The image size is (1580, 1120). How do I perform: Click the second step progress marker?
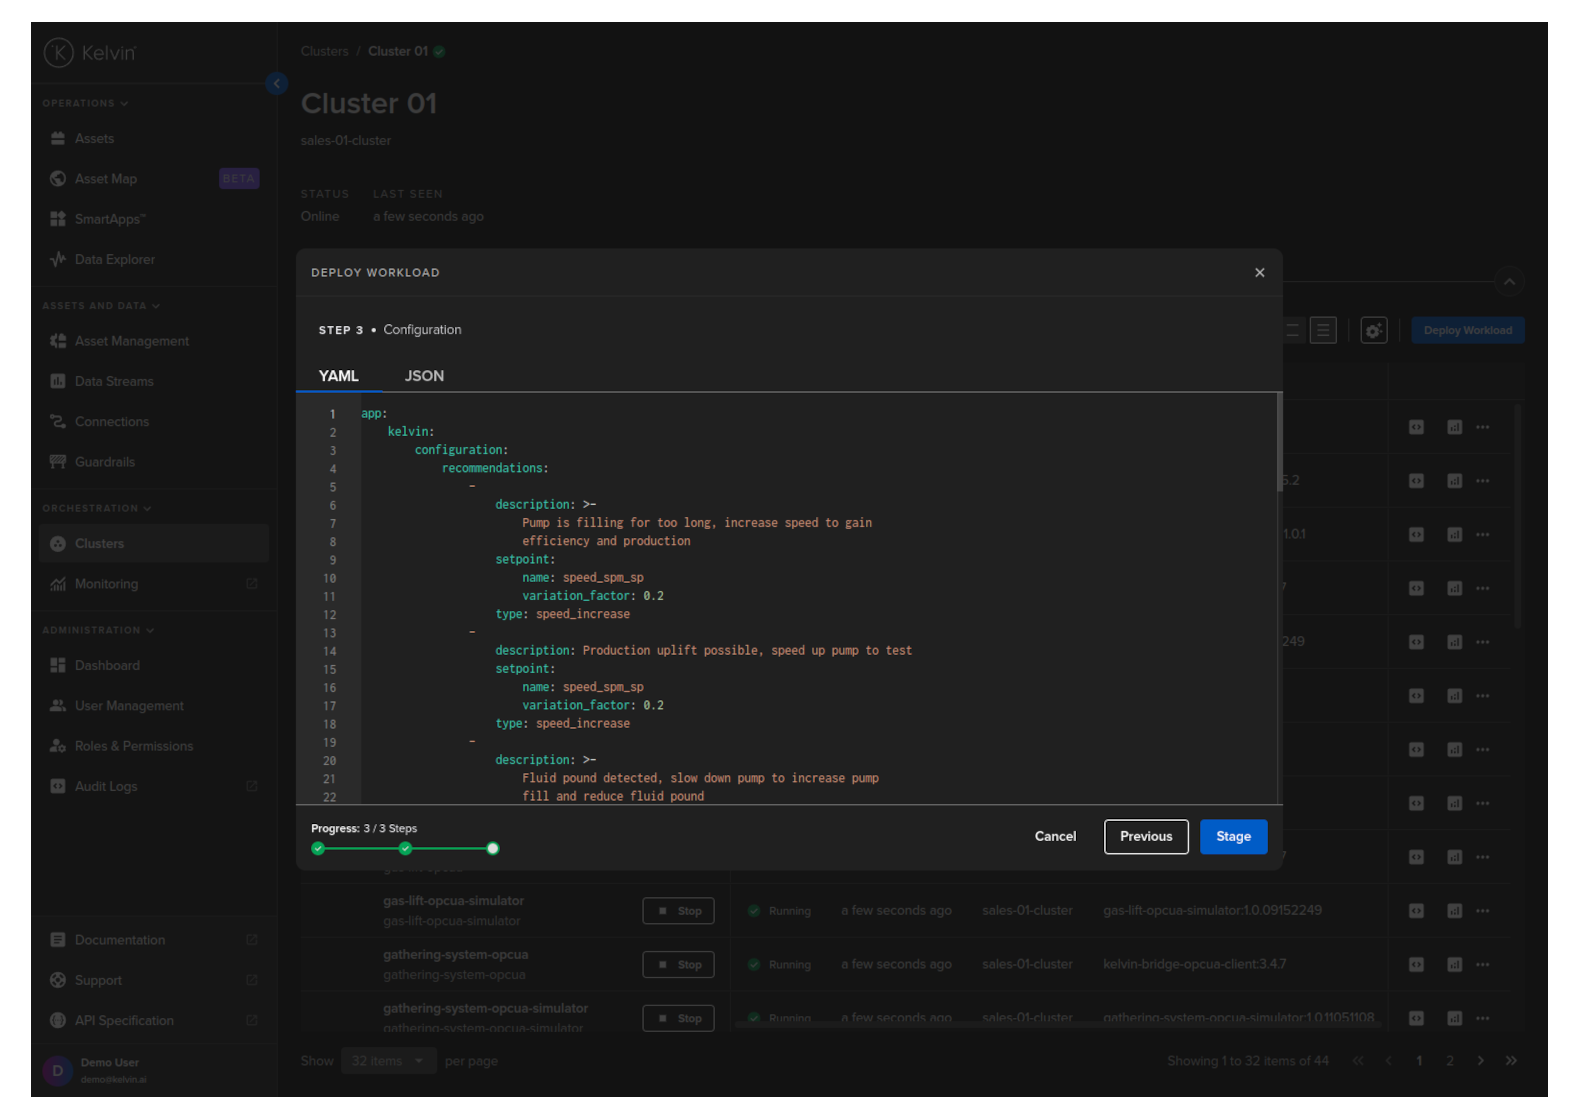[405, 849]
